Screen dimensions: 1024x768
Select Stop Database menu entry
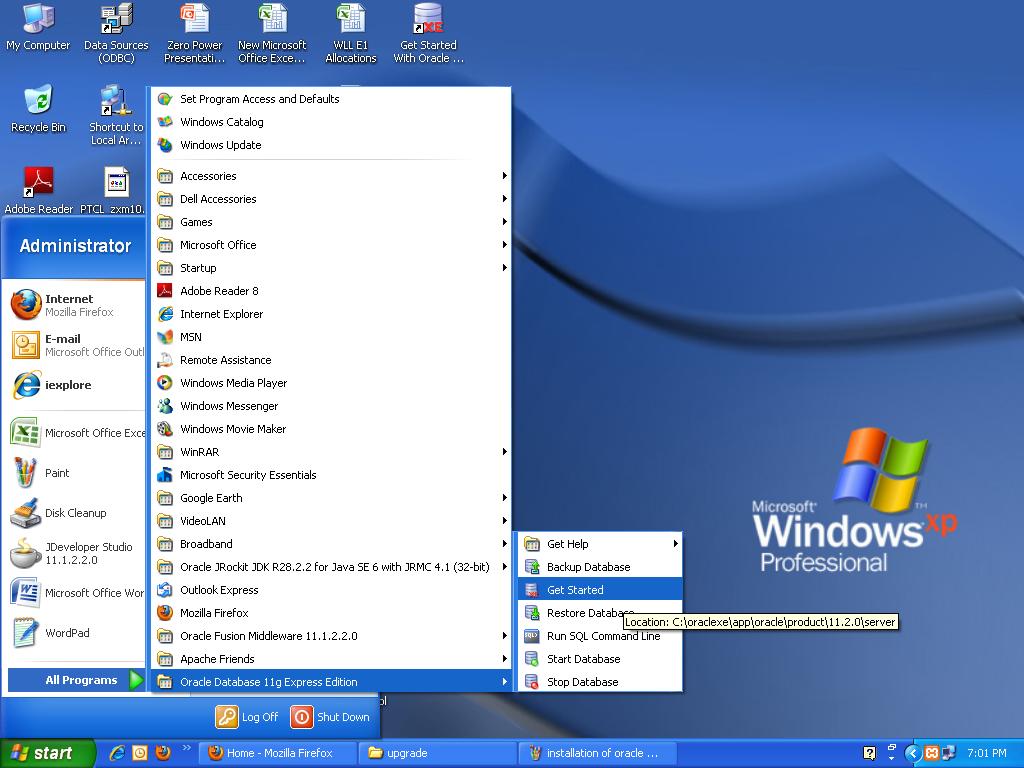coord(600,682)
